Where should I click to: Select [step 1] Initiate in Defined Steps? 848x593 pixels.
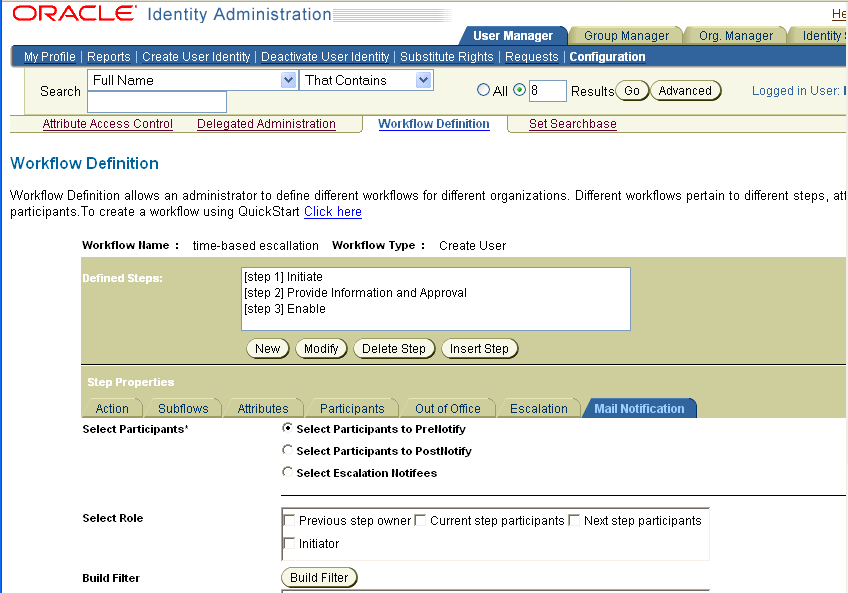click(283, 276)
